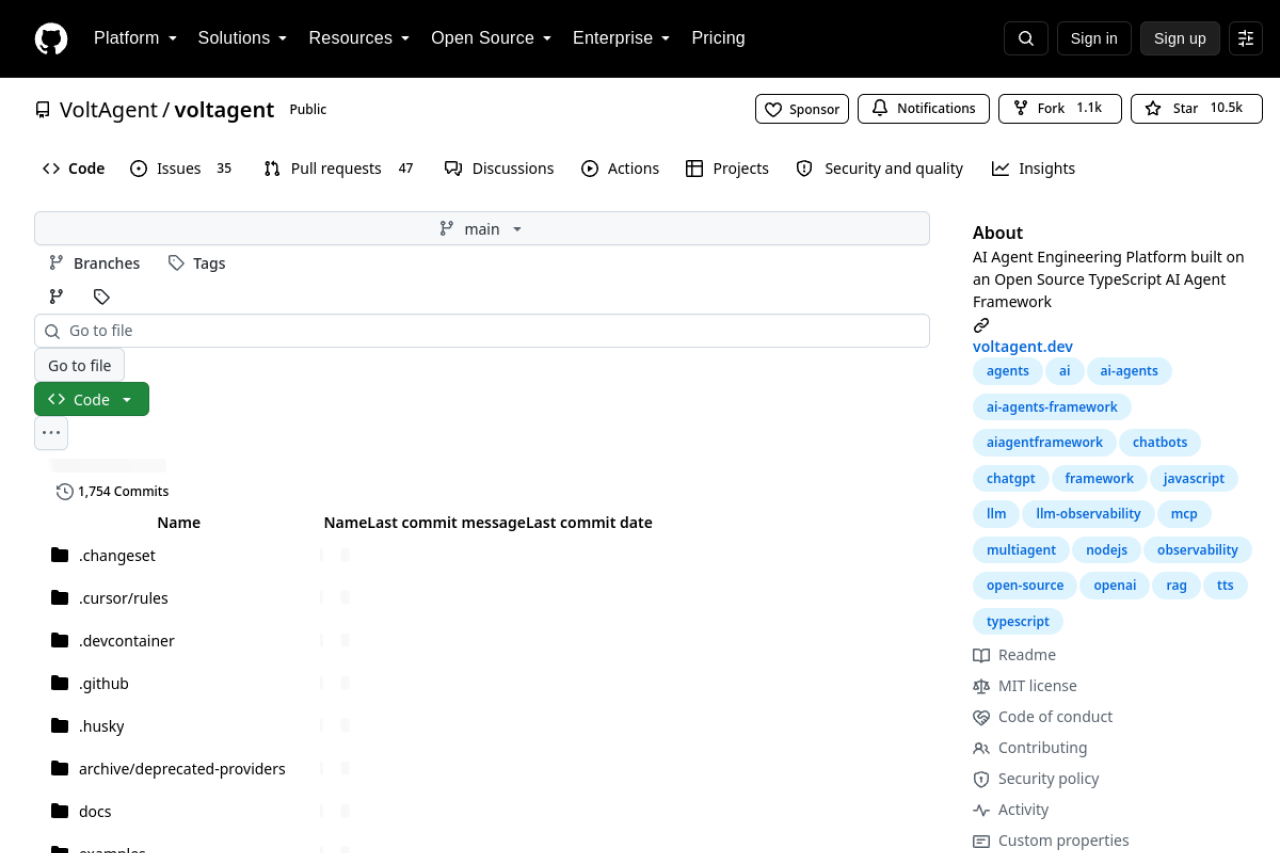Expand the Open Source menu
The width and height of the screenshot is (1280, 853).
[x=491, y=38]
